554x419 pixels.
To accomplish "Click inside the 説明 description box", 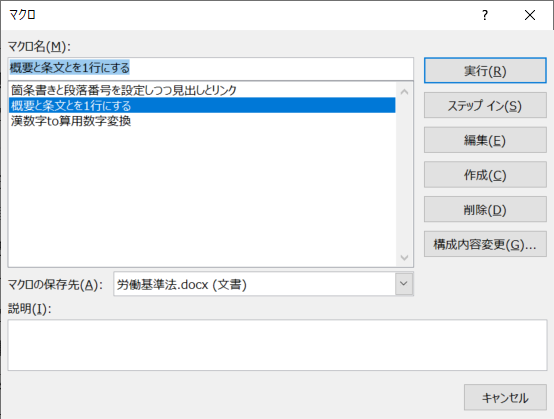I will tap(277, 345).
